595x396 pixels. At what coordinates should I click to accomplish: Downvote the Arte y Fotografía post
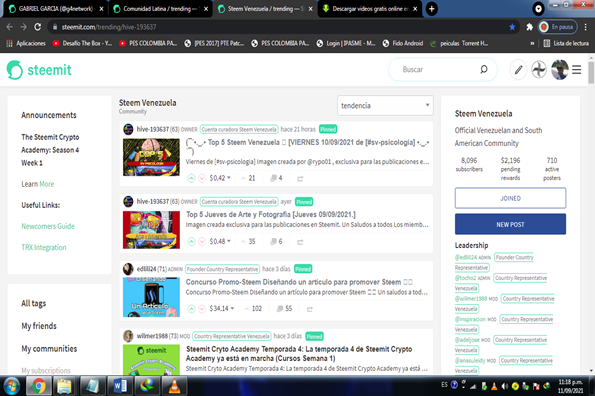click(202, 242)
